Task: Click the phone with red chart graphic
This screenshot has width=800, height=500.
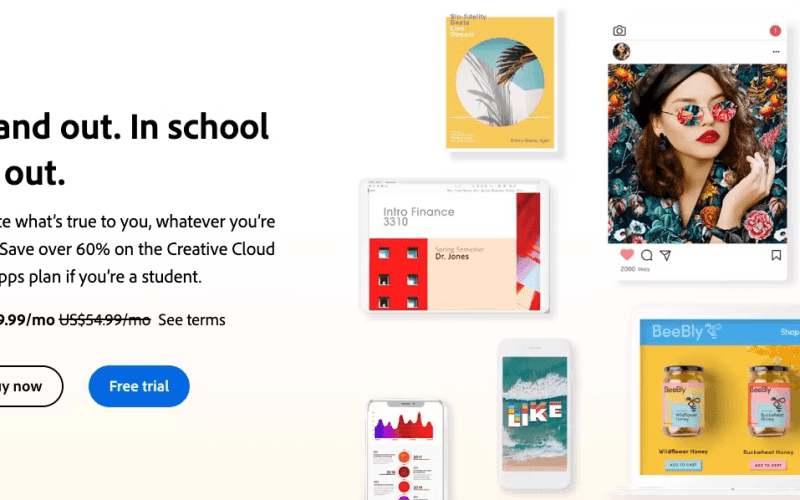Action: (x=405, y=450)
